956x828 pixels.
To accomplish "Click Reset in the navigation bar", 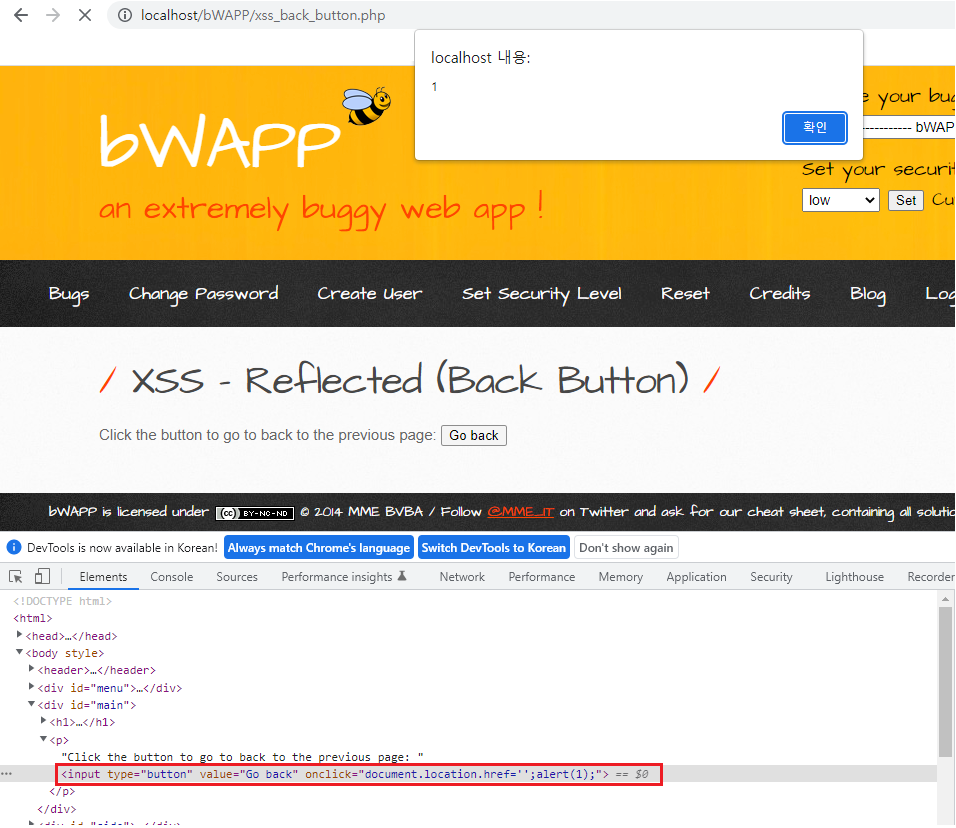I will coord(685,294).
